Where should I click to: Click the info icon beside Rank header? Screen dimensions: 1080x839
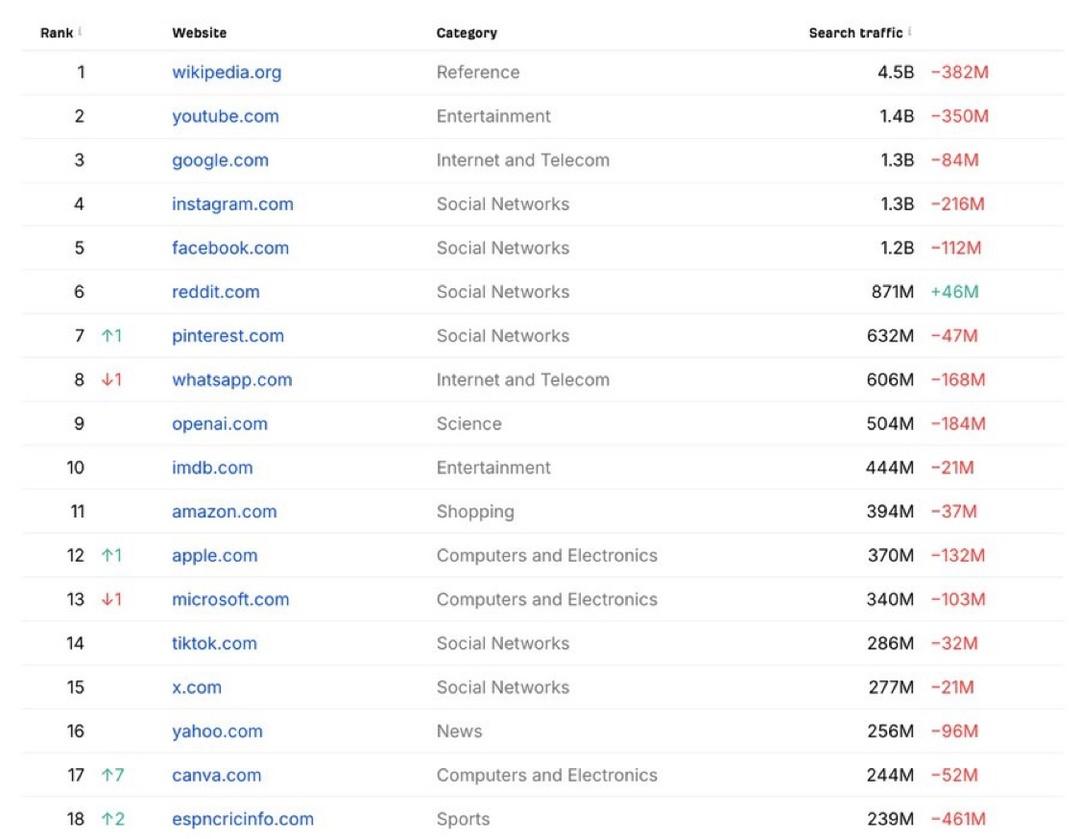click(79, 32)
